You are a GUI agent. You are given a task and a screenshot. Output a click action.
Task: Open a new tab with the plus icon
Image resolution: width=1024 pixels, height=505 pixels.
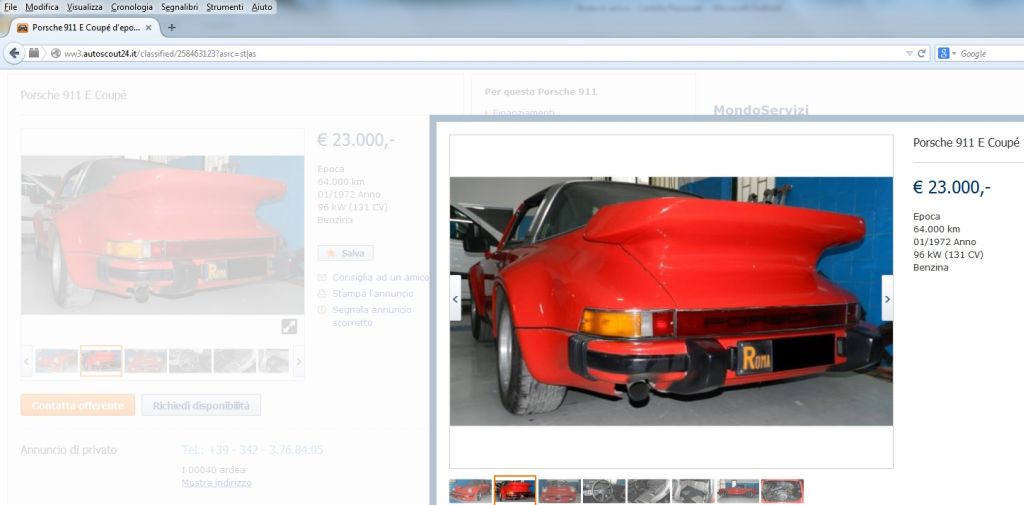coord(172,27)
